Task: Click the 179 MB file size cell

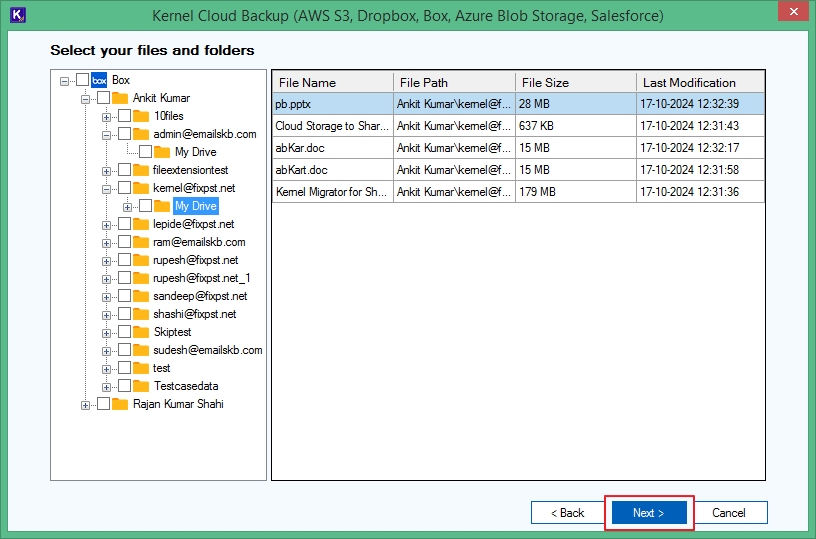Action: click(576, 192)
